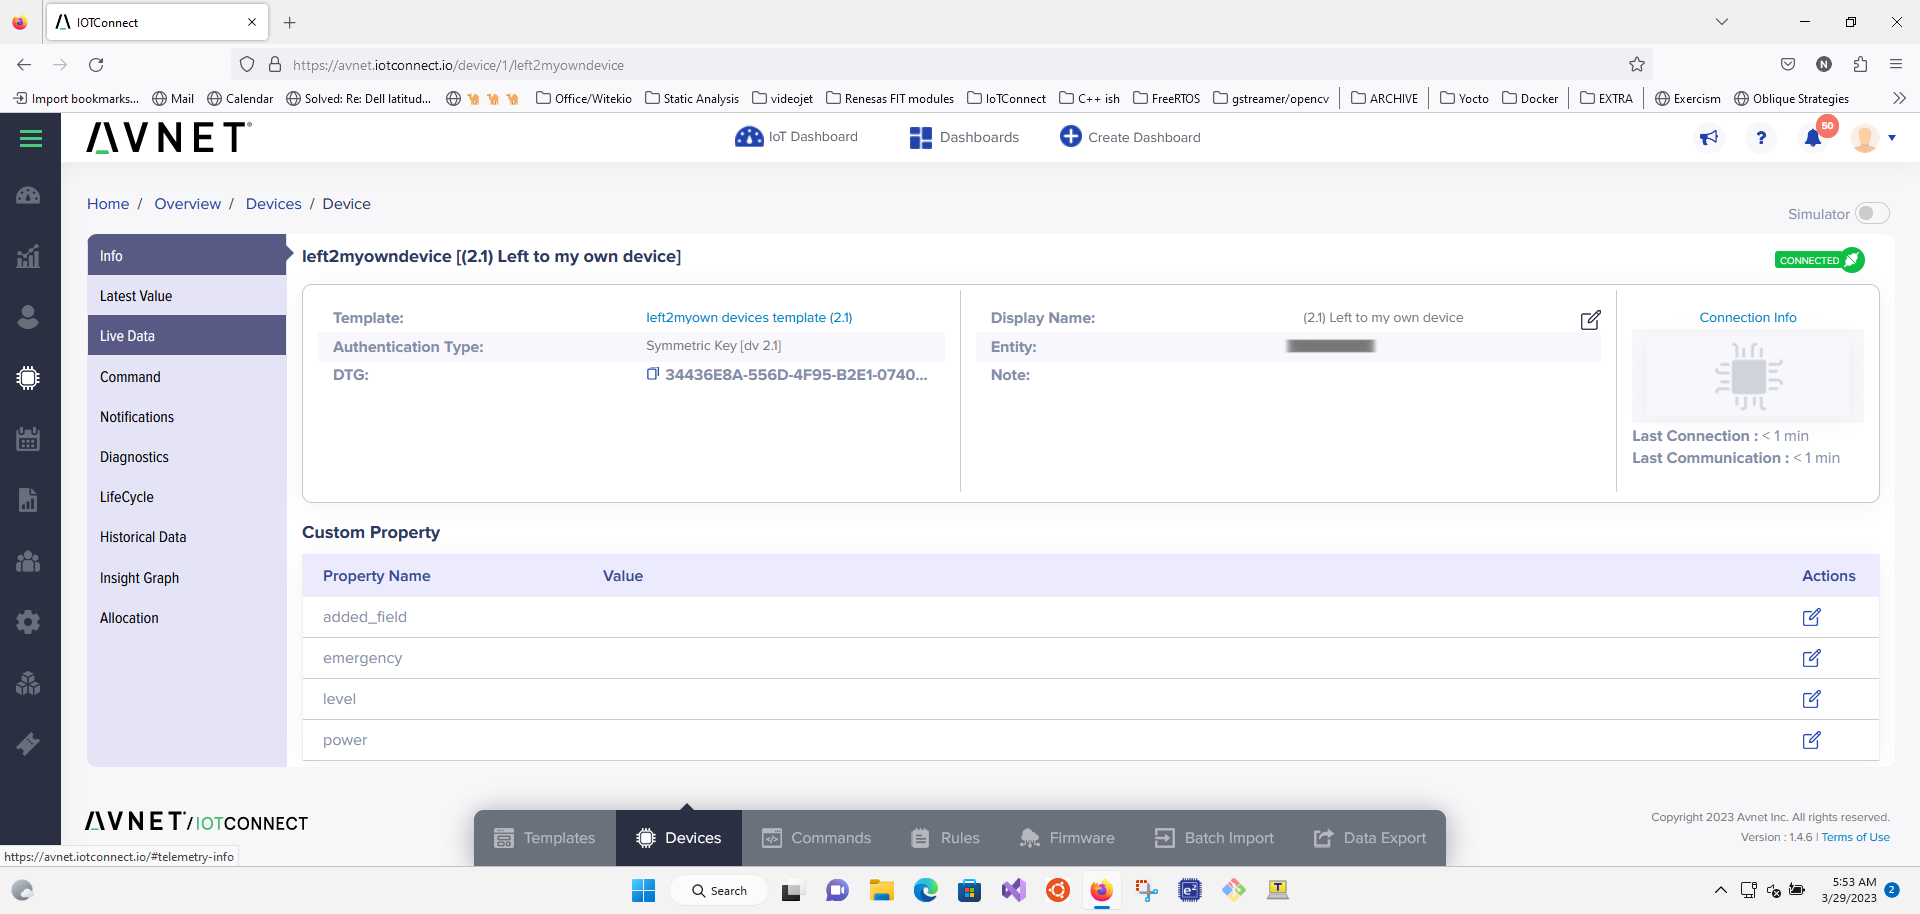Image resolution: width=1920 pixels, height=914 pixels.
Task: Edit the level property
Action: pyautogui.click(x=1811, y=699)
